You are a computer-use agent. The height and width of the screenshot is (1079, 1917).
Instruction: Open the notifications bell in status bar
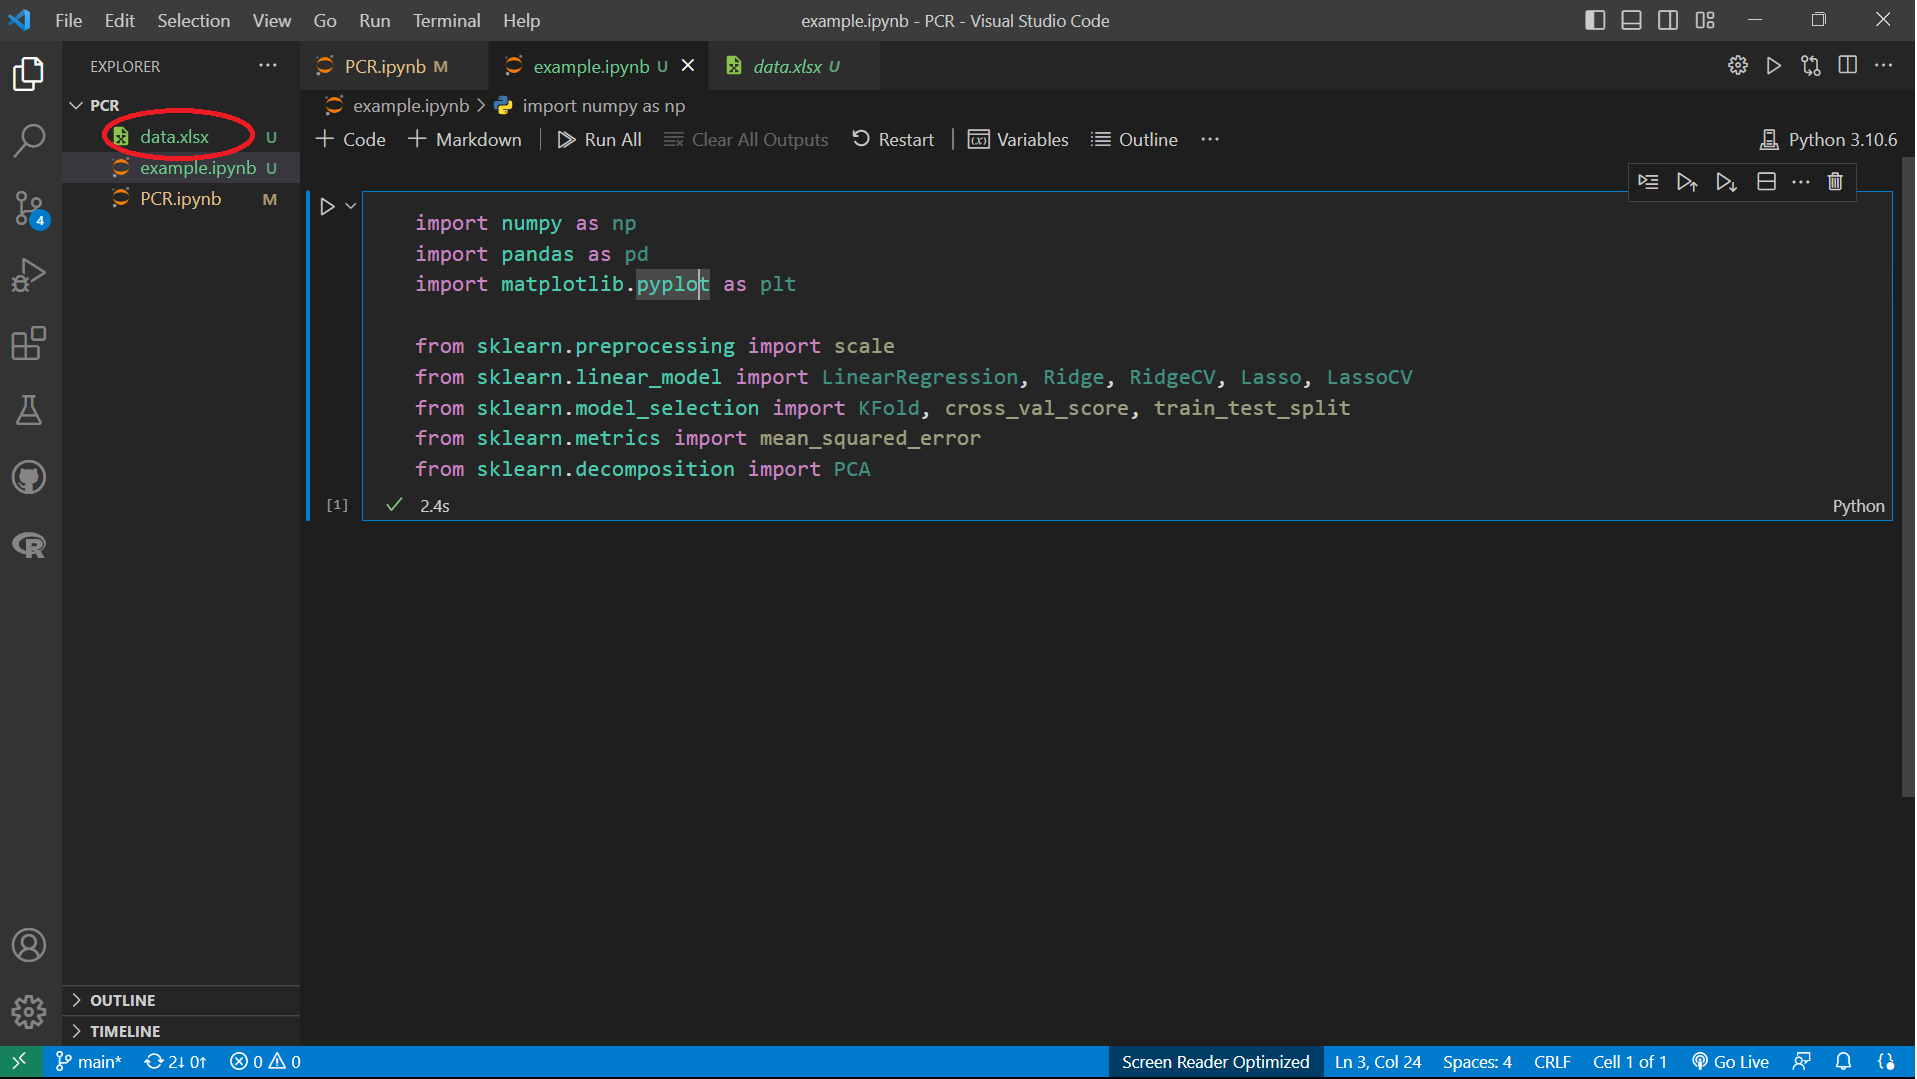tap(1843, 1061)
